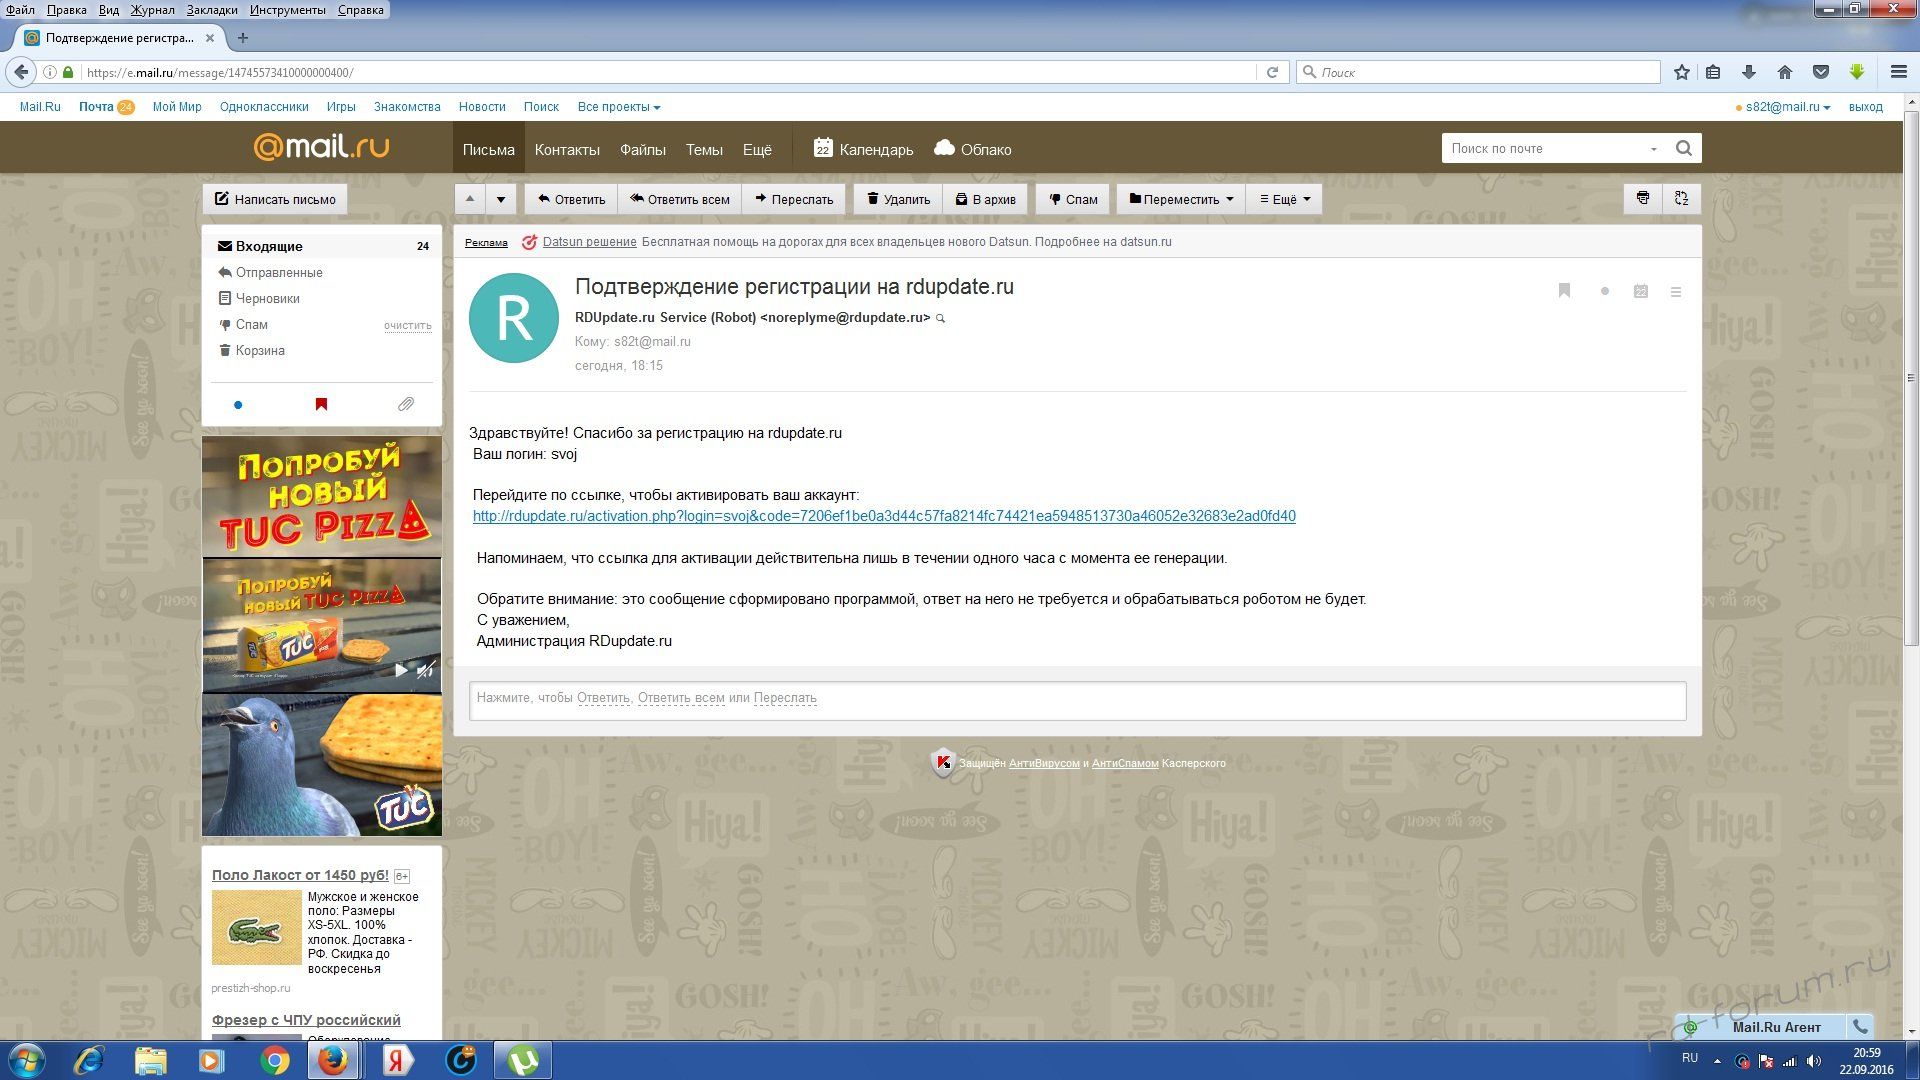Toggle the unread dot on this message
1920x1080 pixels.
click(x=1605, y=291)
